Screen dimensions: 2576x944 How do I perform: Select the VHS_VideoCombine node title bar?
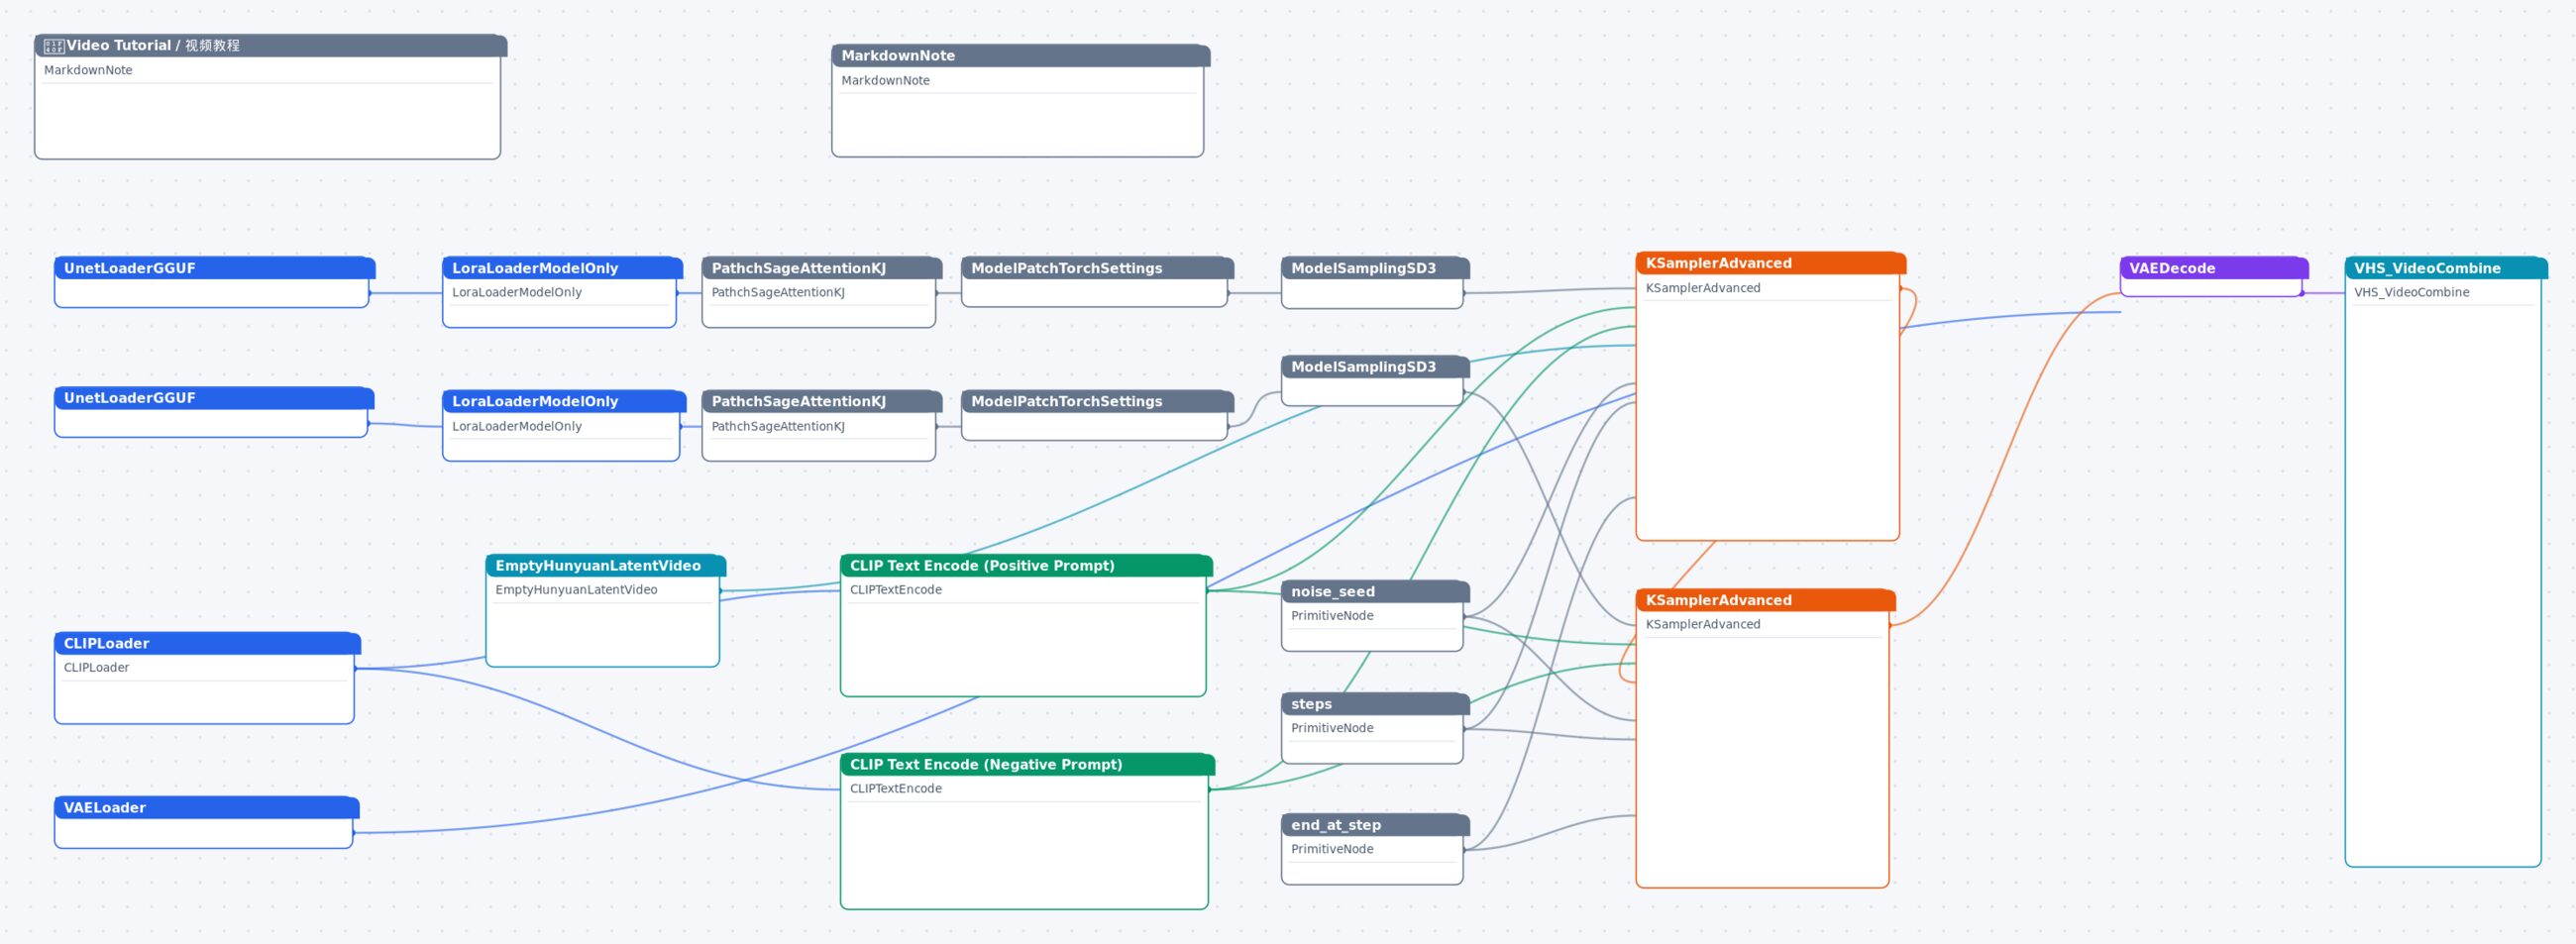click(x=2445, y=268)
